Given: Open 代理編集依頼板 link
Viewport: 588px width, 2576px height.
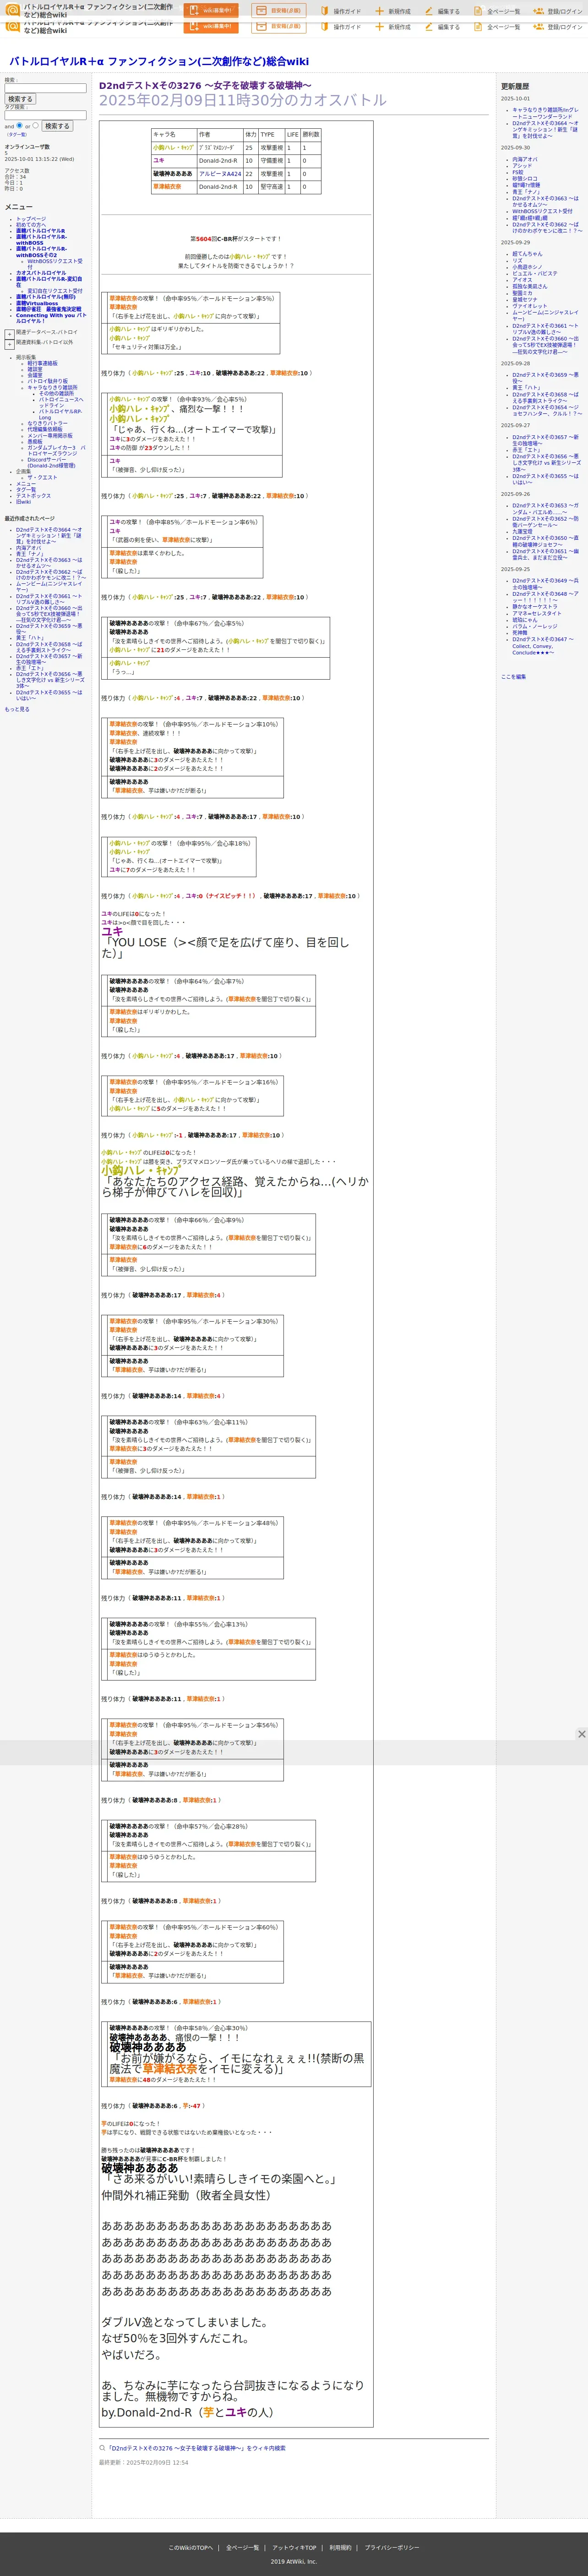Looking at the screenshot, I should click(44, 429).
